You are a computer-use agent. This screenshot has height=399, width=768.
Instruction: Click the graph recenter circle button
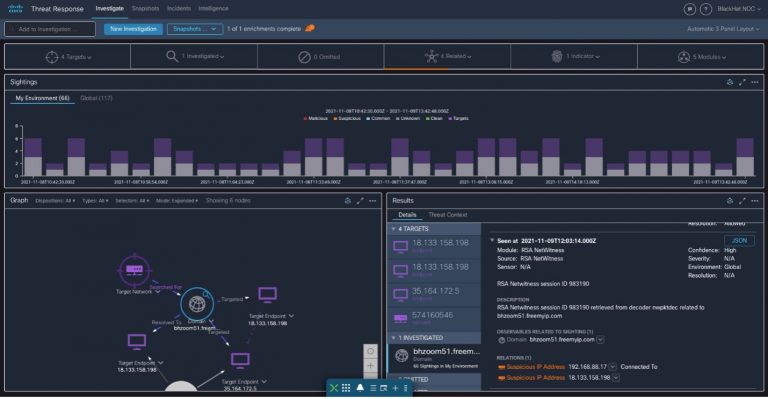370,351
